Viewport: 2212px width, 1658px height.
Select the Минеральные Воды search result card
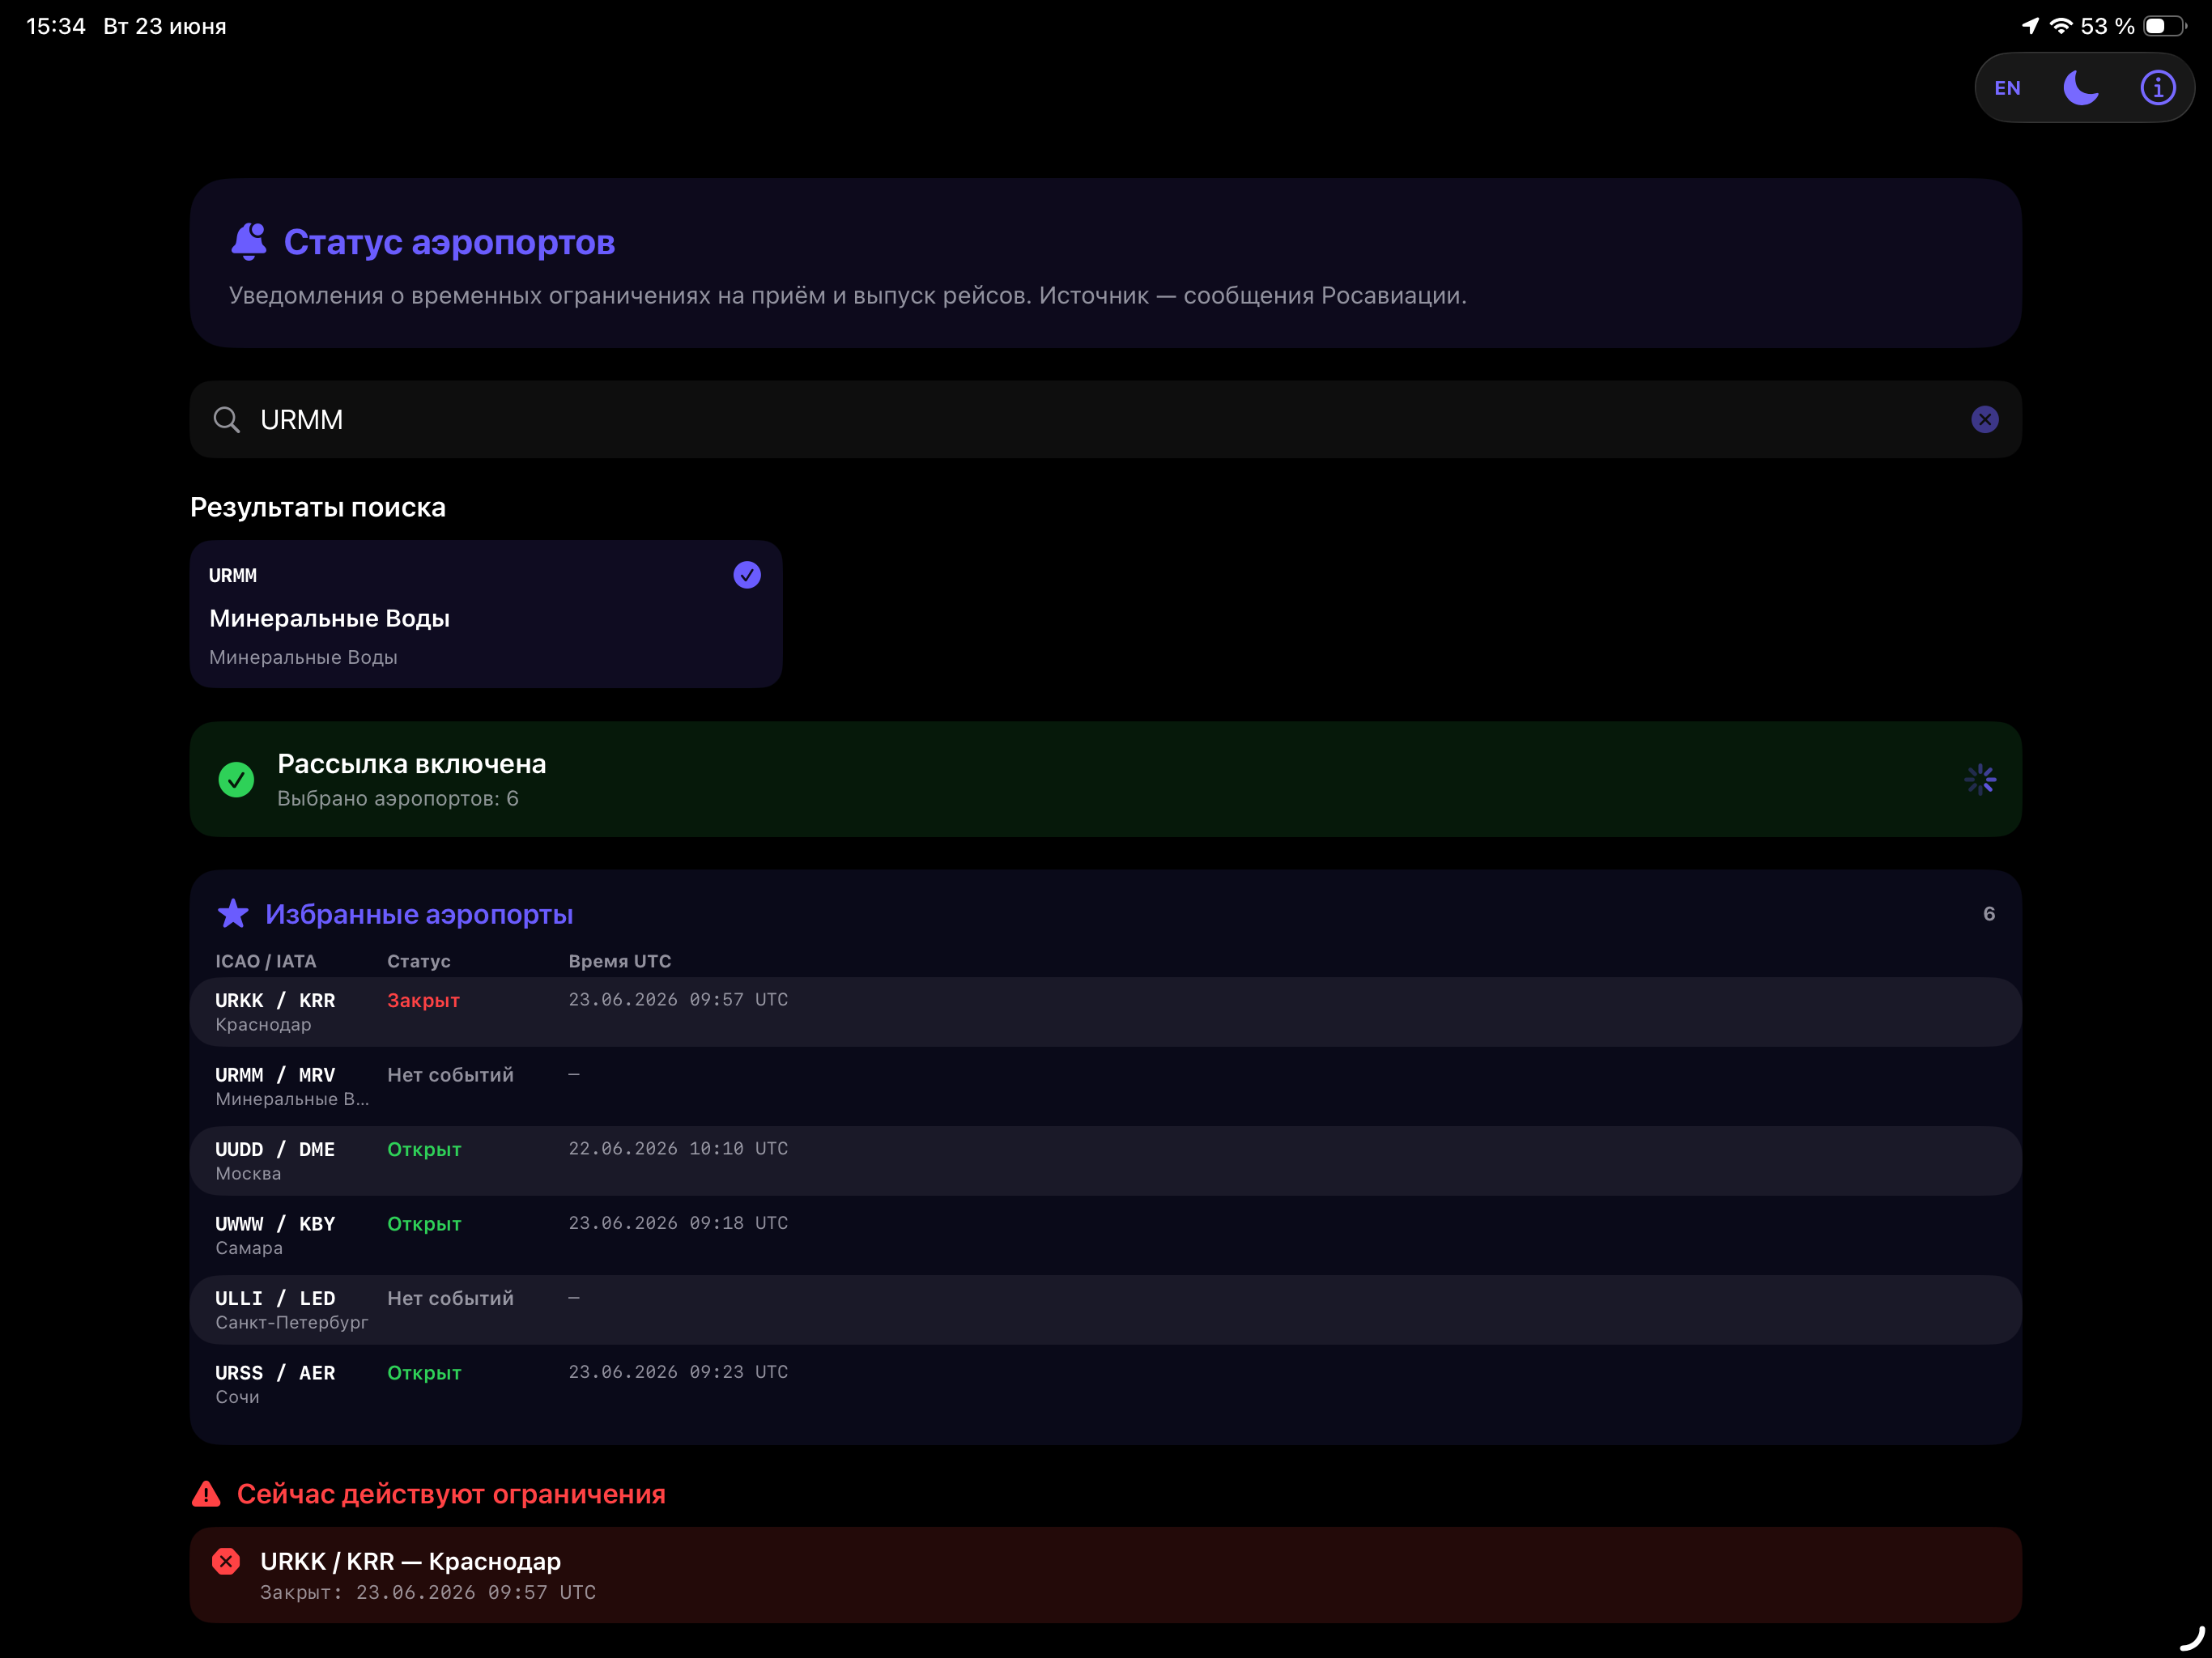coord(486,613)
